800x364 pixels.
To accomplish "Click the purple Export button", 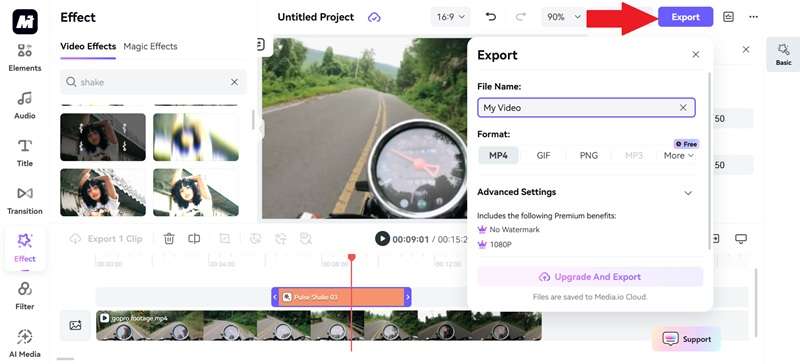I will pos(685,17).
